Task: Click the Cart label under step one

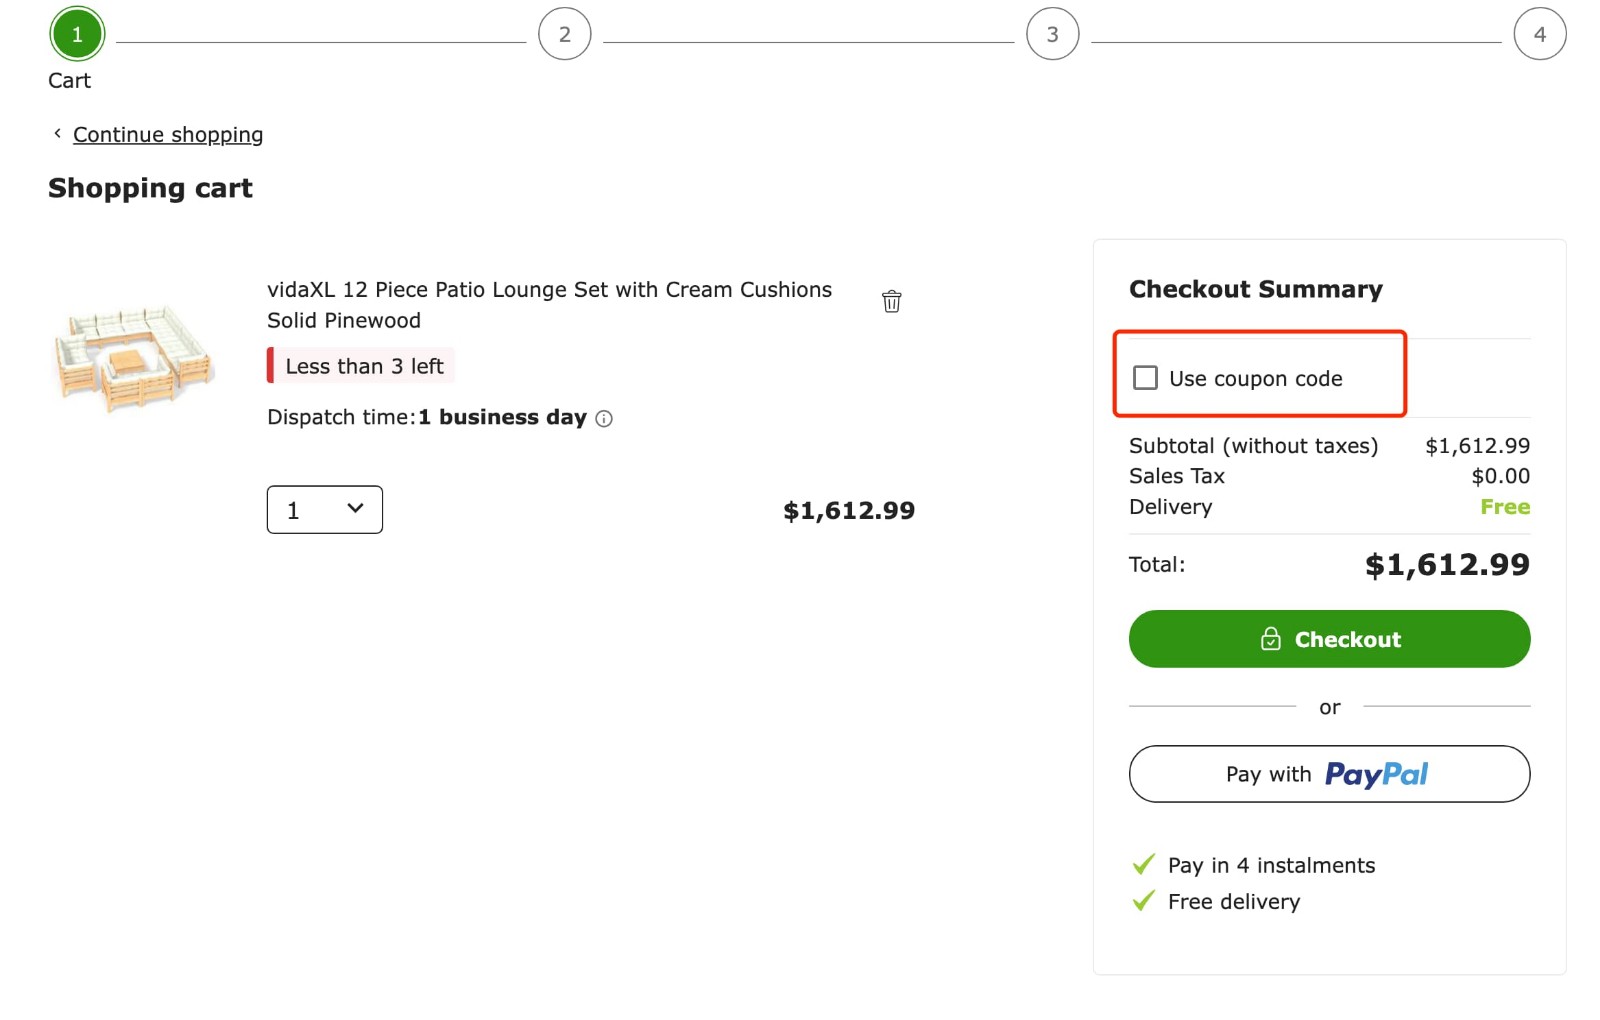Action: [x=68, y=80]
